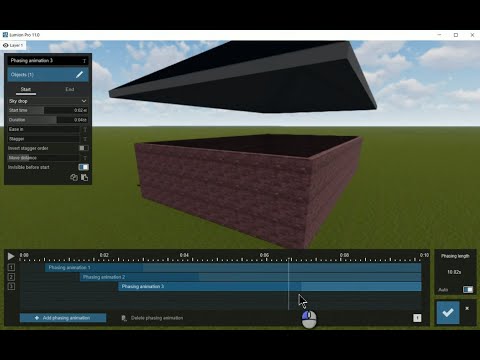Select Phasing animation 1 bar
The width and height of the screenshot is (480, 360).
pos(233,267)
